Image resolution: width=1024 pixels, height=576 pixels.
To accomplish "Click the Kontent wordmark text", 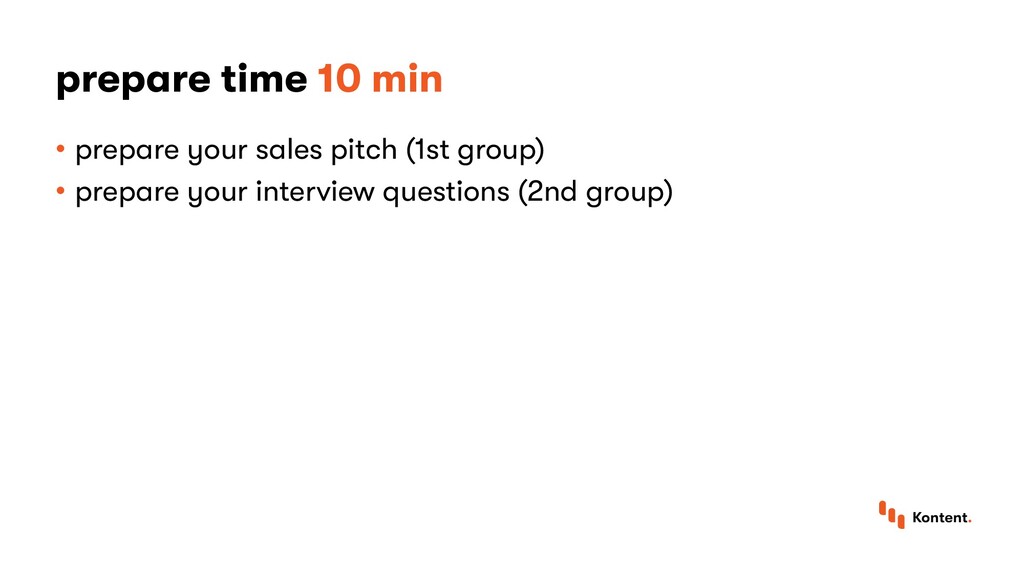I will click(x=940, y=517).
